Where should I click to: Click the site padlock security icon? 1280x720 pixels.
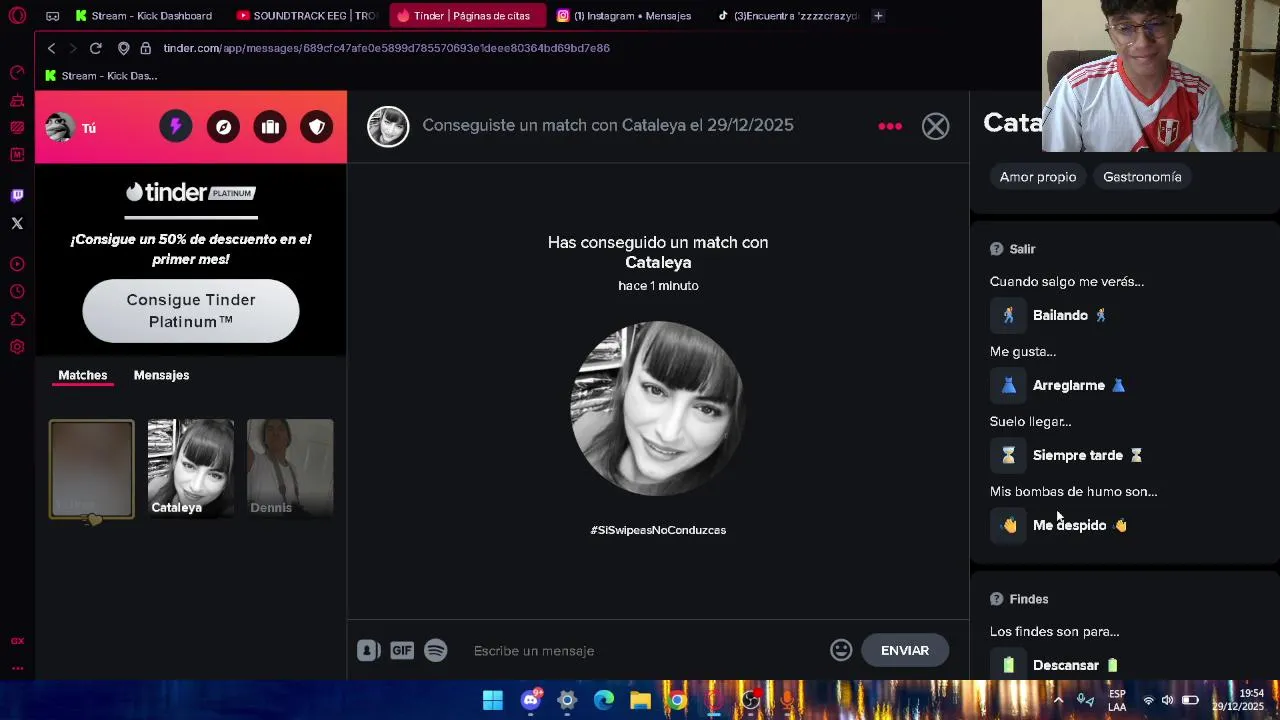coord(145,48)
